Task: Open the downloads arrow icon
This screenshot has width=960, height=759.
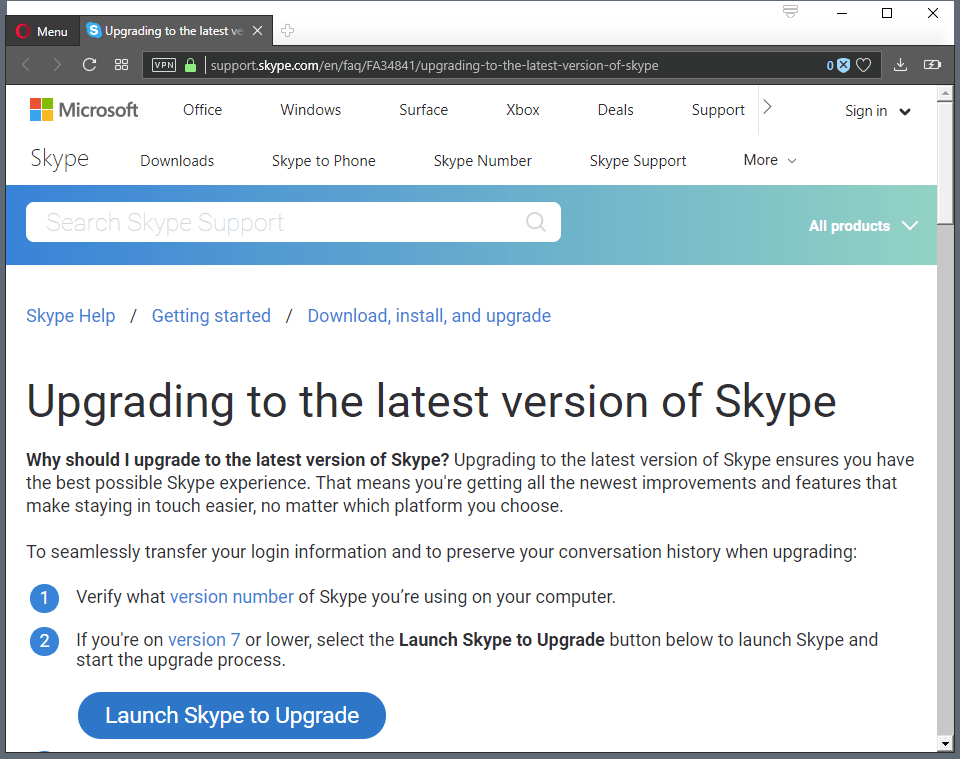Action: (x=900, y=65)
